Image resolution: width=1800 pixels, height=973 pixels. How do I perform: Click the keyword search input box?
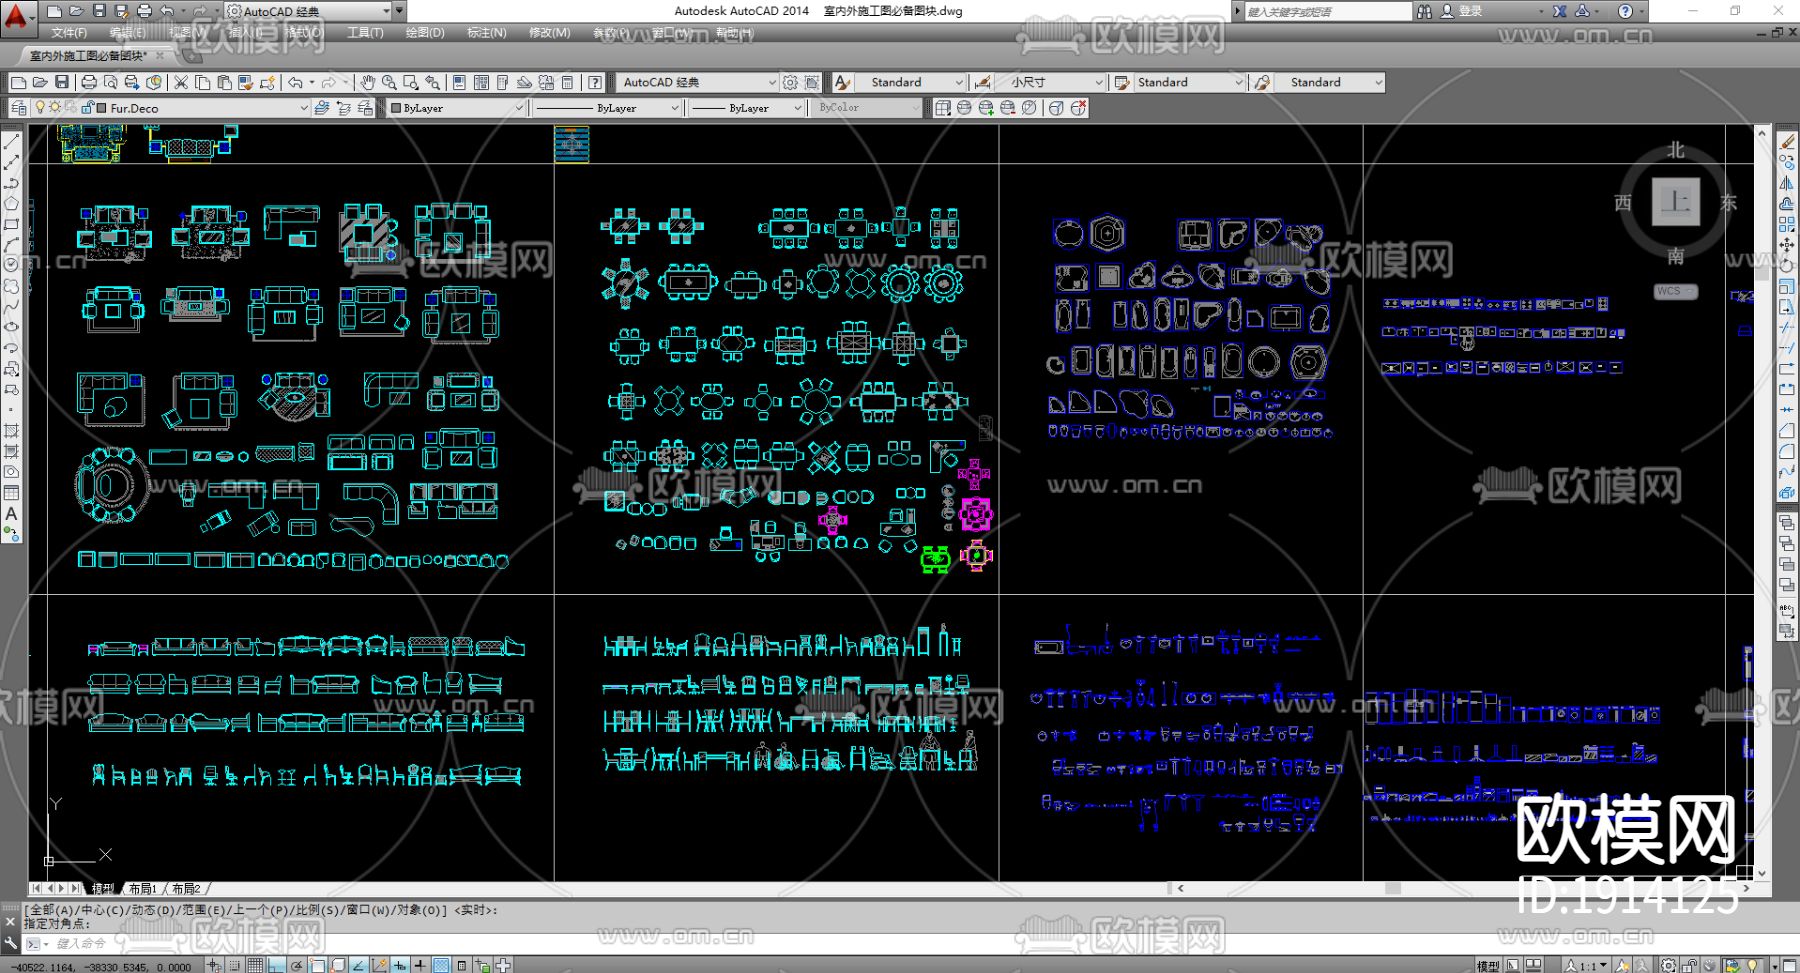pos(1327,11)
